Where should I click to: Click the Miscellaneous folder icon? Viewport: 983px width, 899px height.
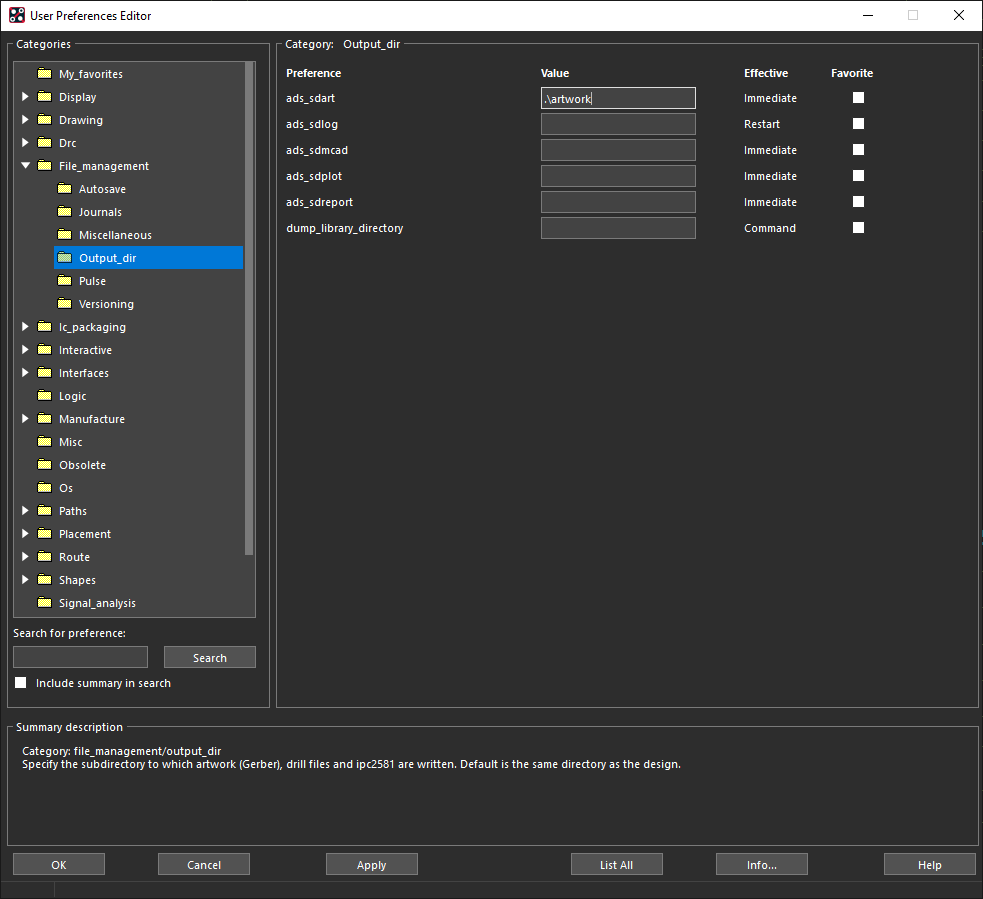(65, 234)
